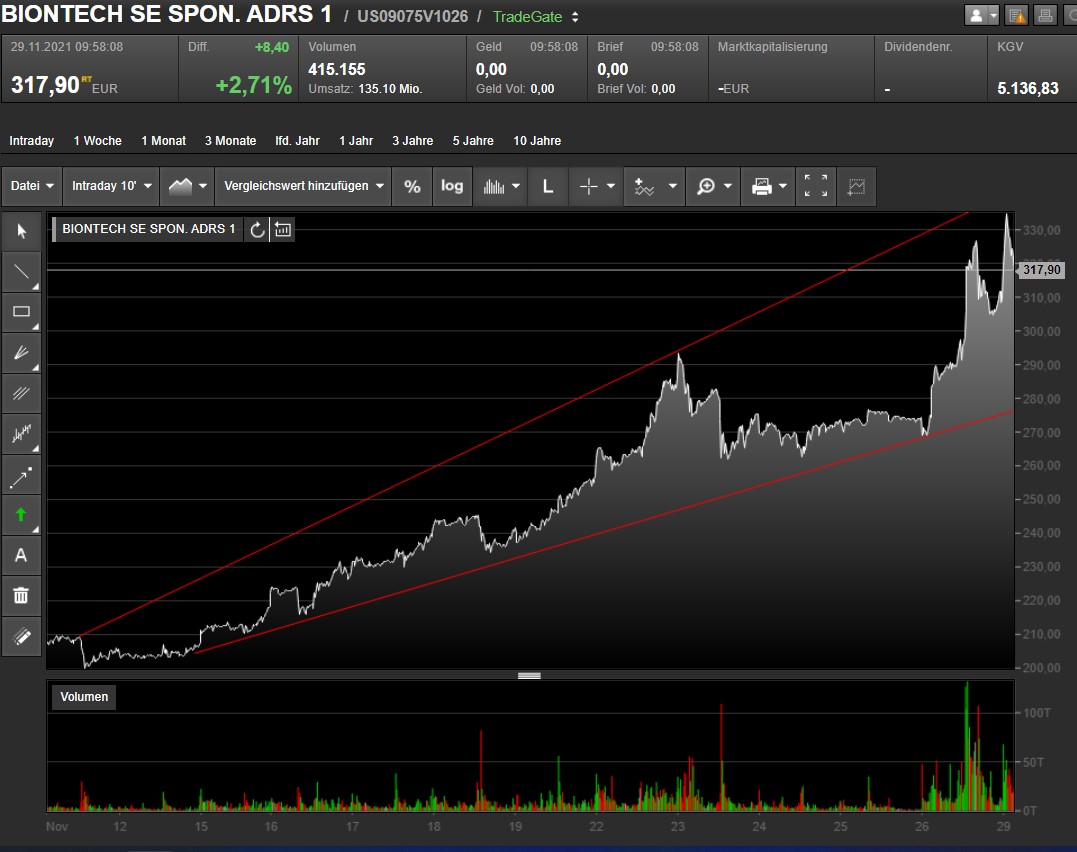Click the Volumen 415.155 value

click(337, 69)
